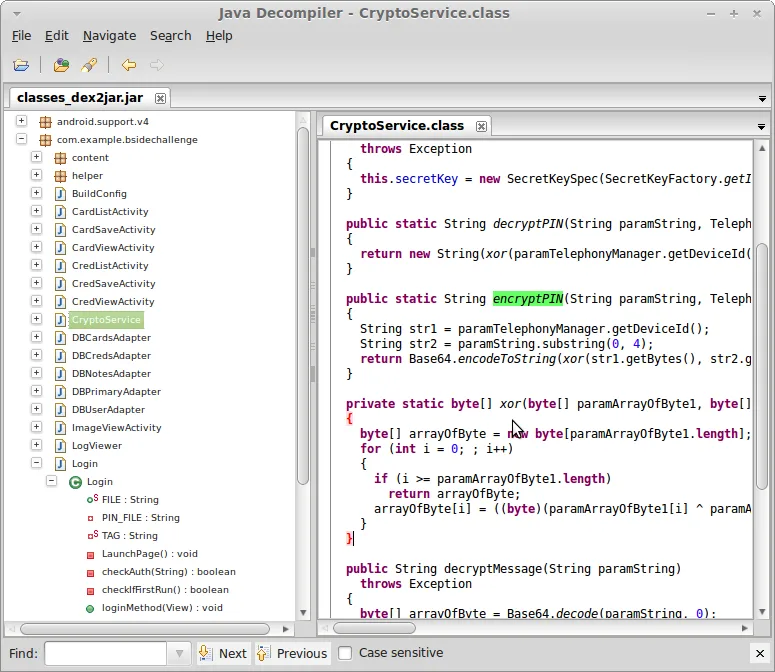Click the LogViewer class file icon
Screen dimensions: 775x672
click(60, 446)
